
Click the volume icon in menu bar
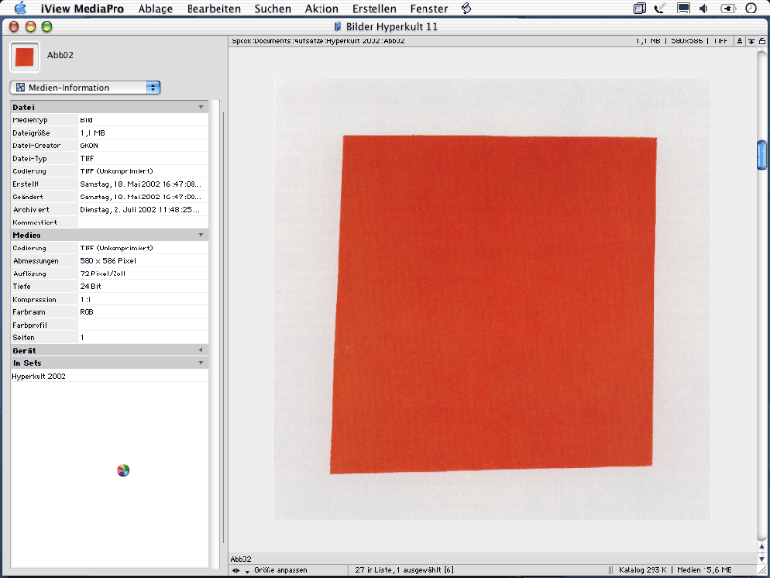coord(703,9)
